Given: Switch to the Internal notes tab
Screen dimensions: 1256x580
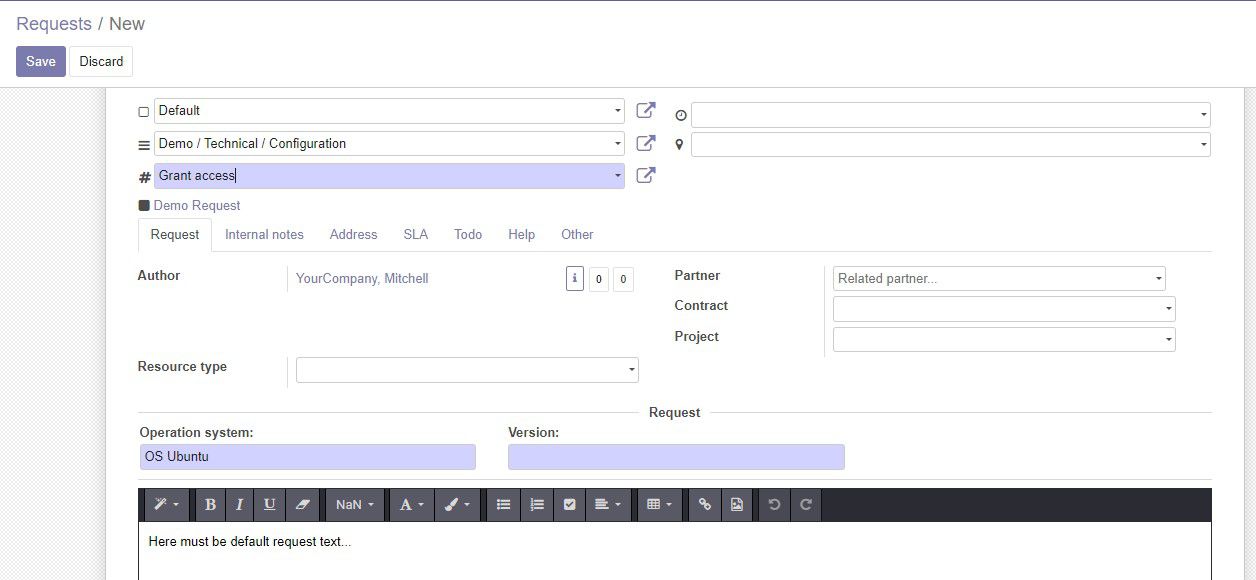Looking at the screenshot, I should tap(264, 234).
